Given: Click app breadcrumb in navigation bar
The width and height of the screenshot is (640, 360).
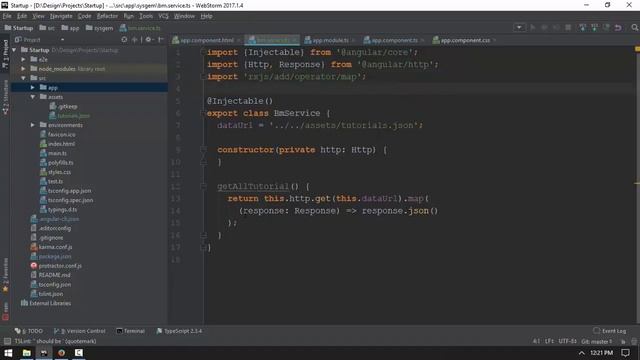Looking at the screenshot, I should [70, 28].
